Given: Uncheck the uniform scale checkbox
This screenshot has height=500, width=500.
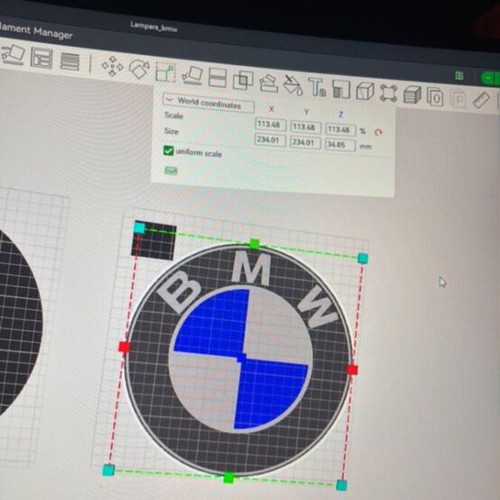Looking at the screenshot, I should [168, 151].
